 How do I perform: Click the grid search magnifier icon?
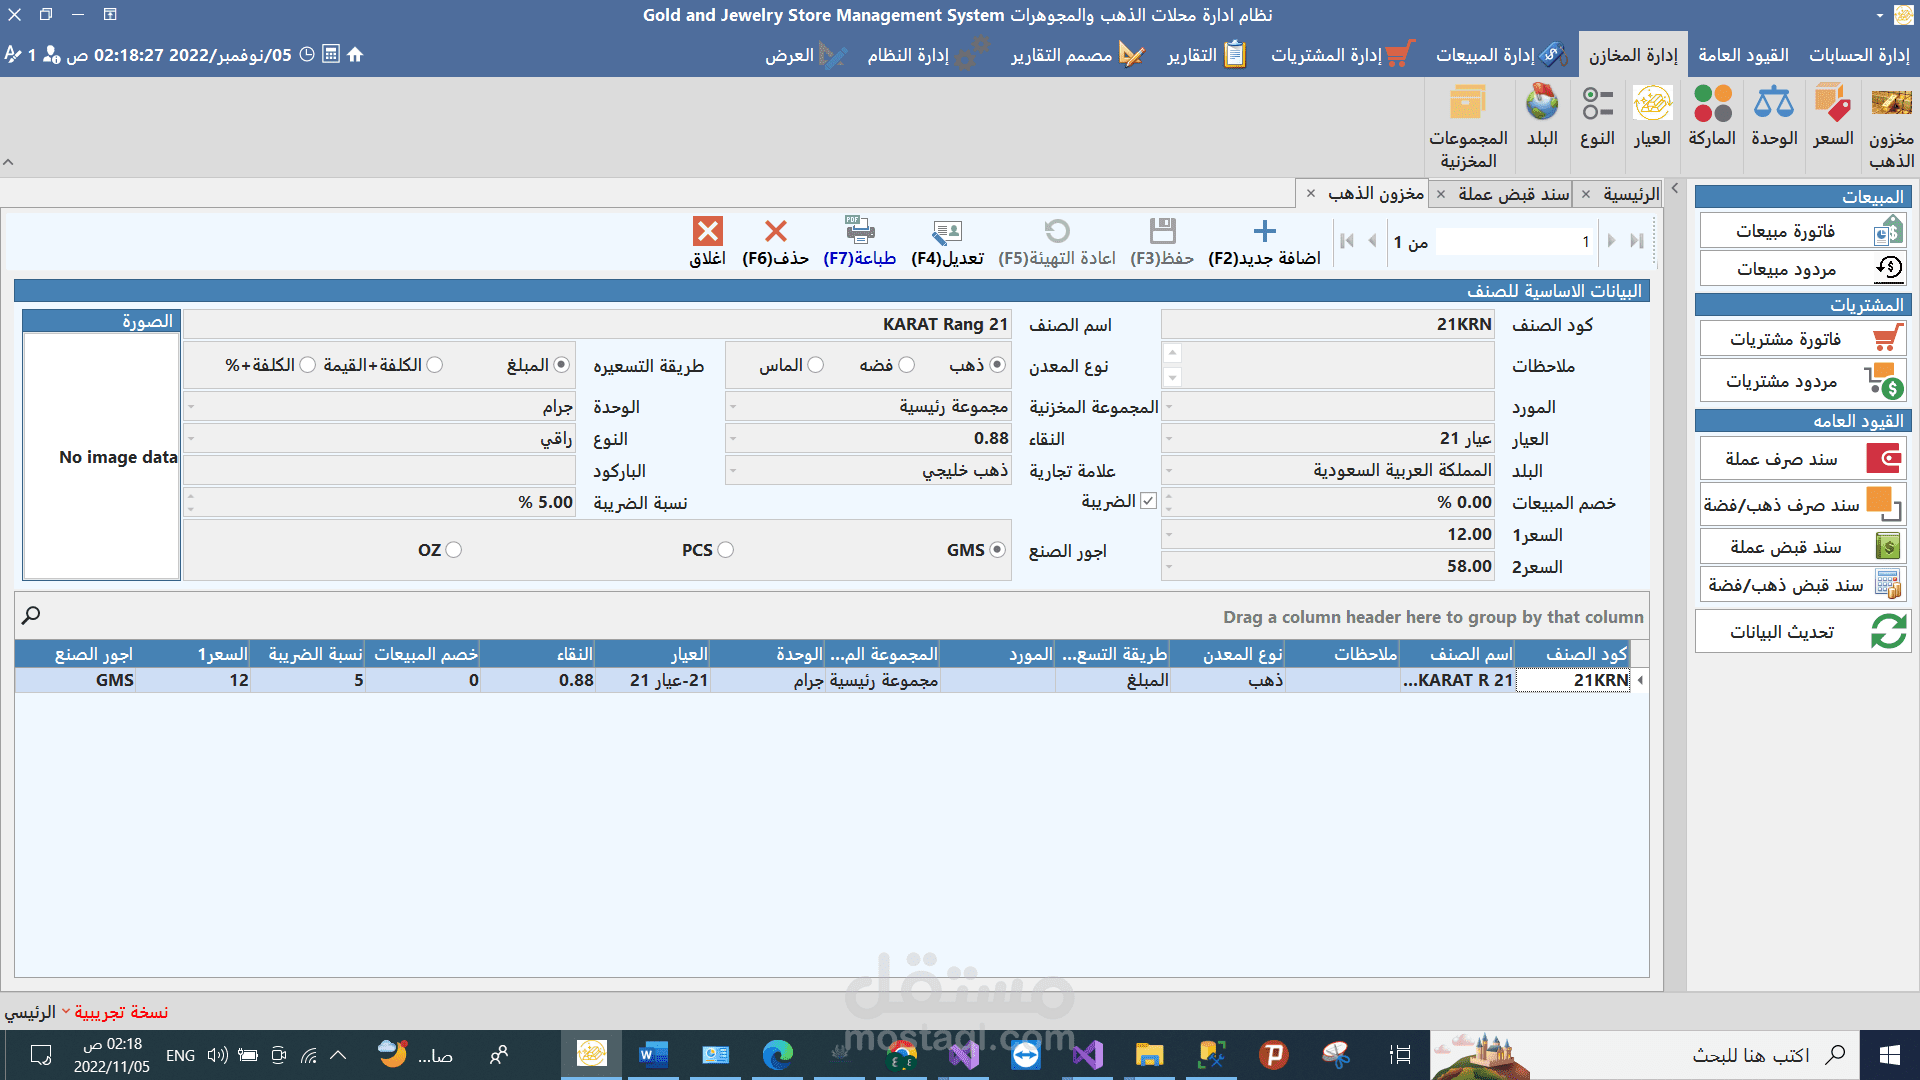tap(31, 615)
